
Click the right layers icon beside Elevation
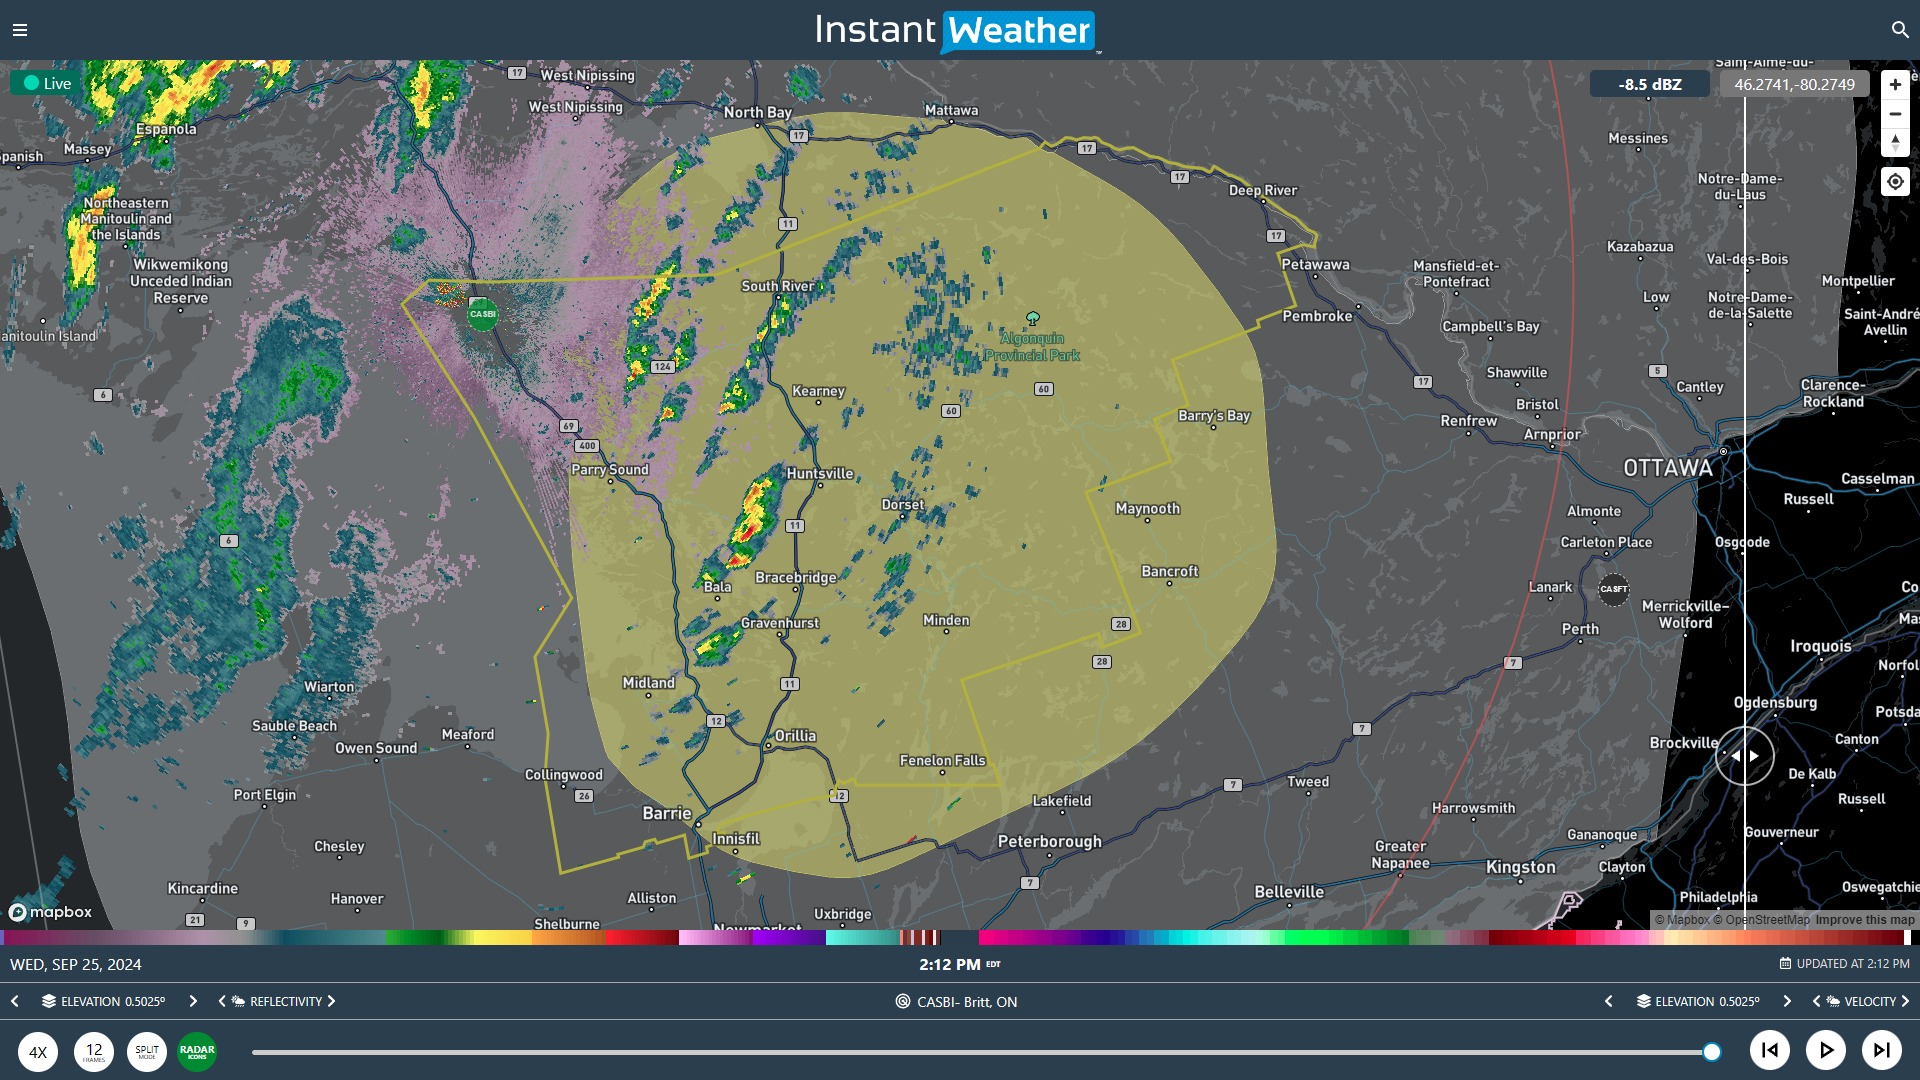click(x=1643, y=1001)
